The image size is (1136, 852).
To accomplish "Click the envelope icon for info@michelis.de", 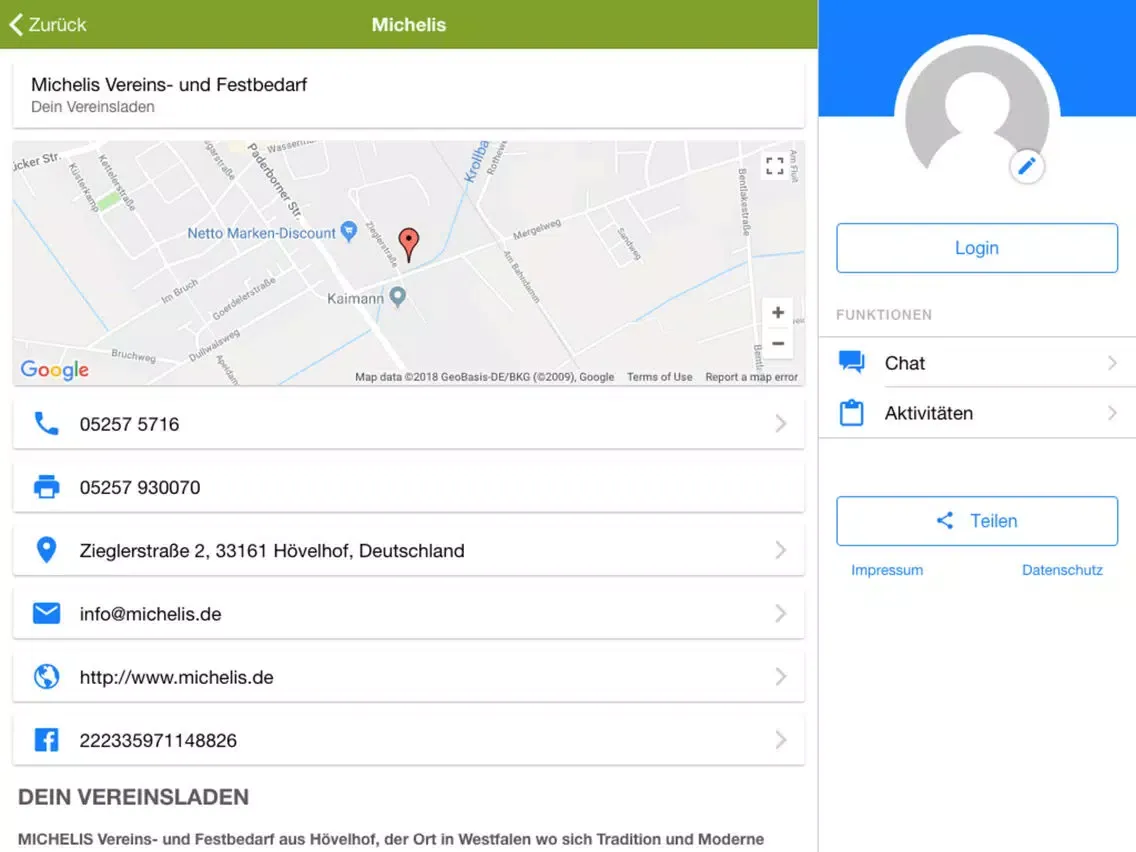I will [46, 614].
